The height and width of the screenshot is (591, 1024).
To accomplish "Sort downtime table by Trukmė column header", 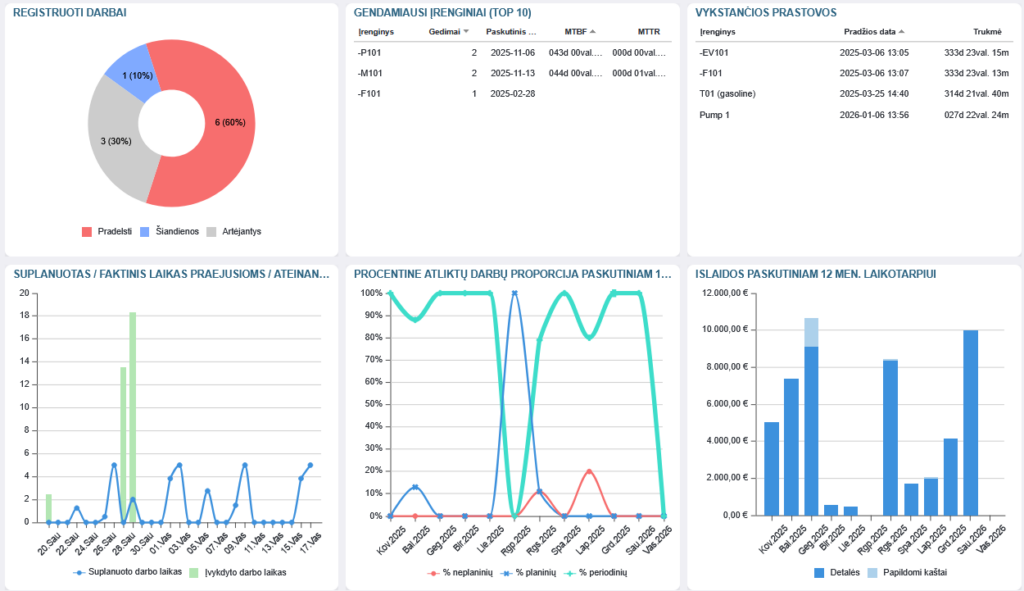I will coord(986,32).
